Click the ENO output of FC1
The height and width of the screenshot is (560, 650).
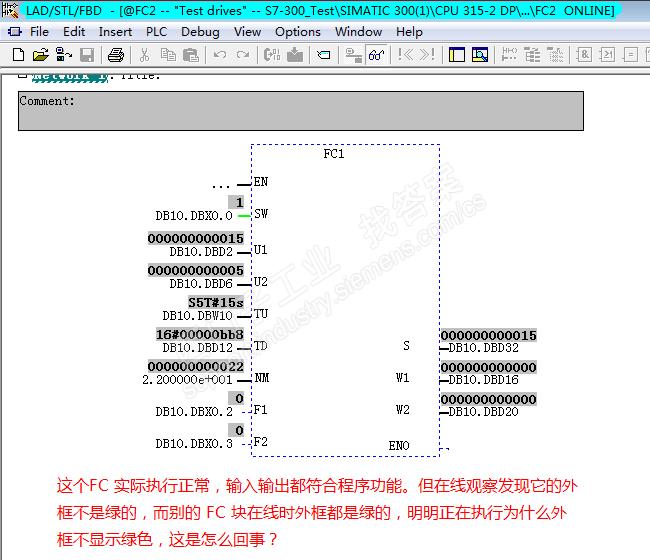pyautogui.click(x=399, y=446)
